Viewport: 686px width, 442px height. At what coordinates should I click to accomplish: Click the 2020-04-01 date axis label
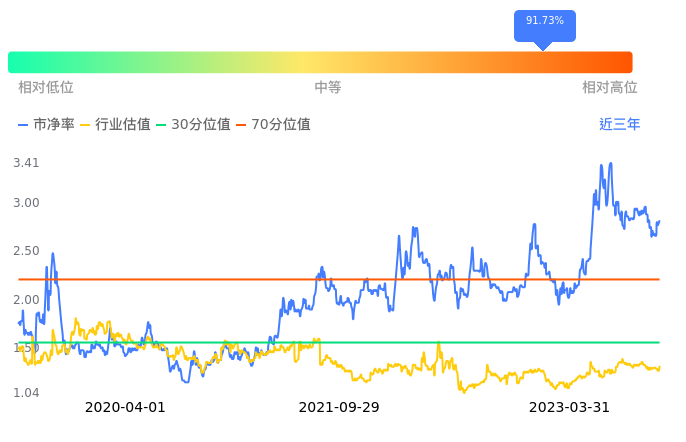pos(125,408)
